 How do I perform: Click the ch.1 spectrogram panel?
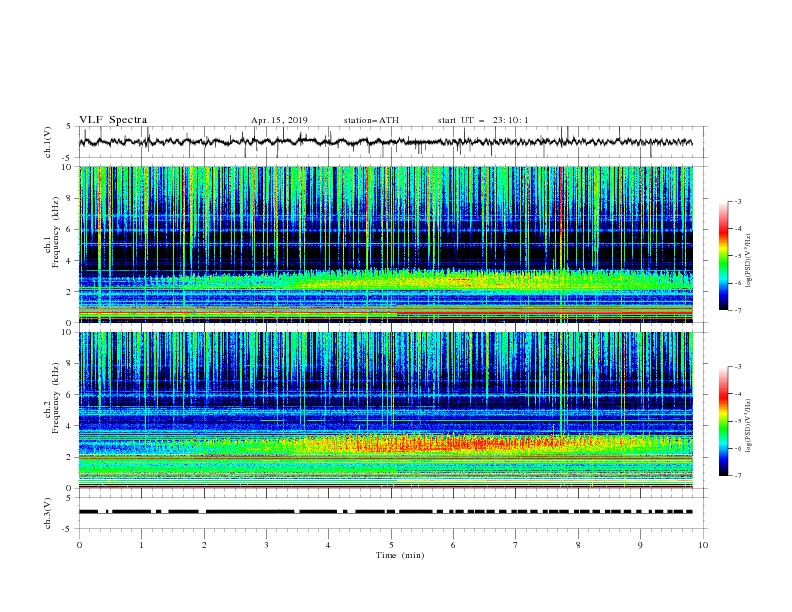(x=385, y=244)
